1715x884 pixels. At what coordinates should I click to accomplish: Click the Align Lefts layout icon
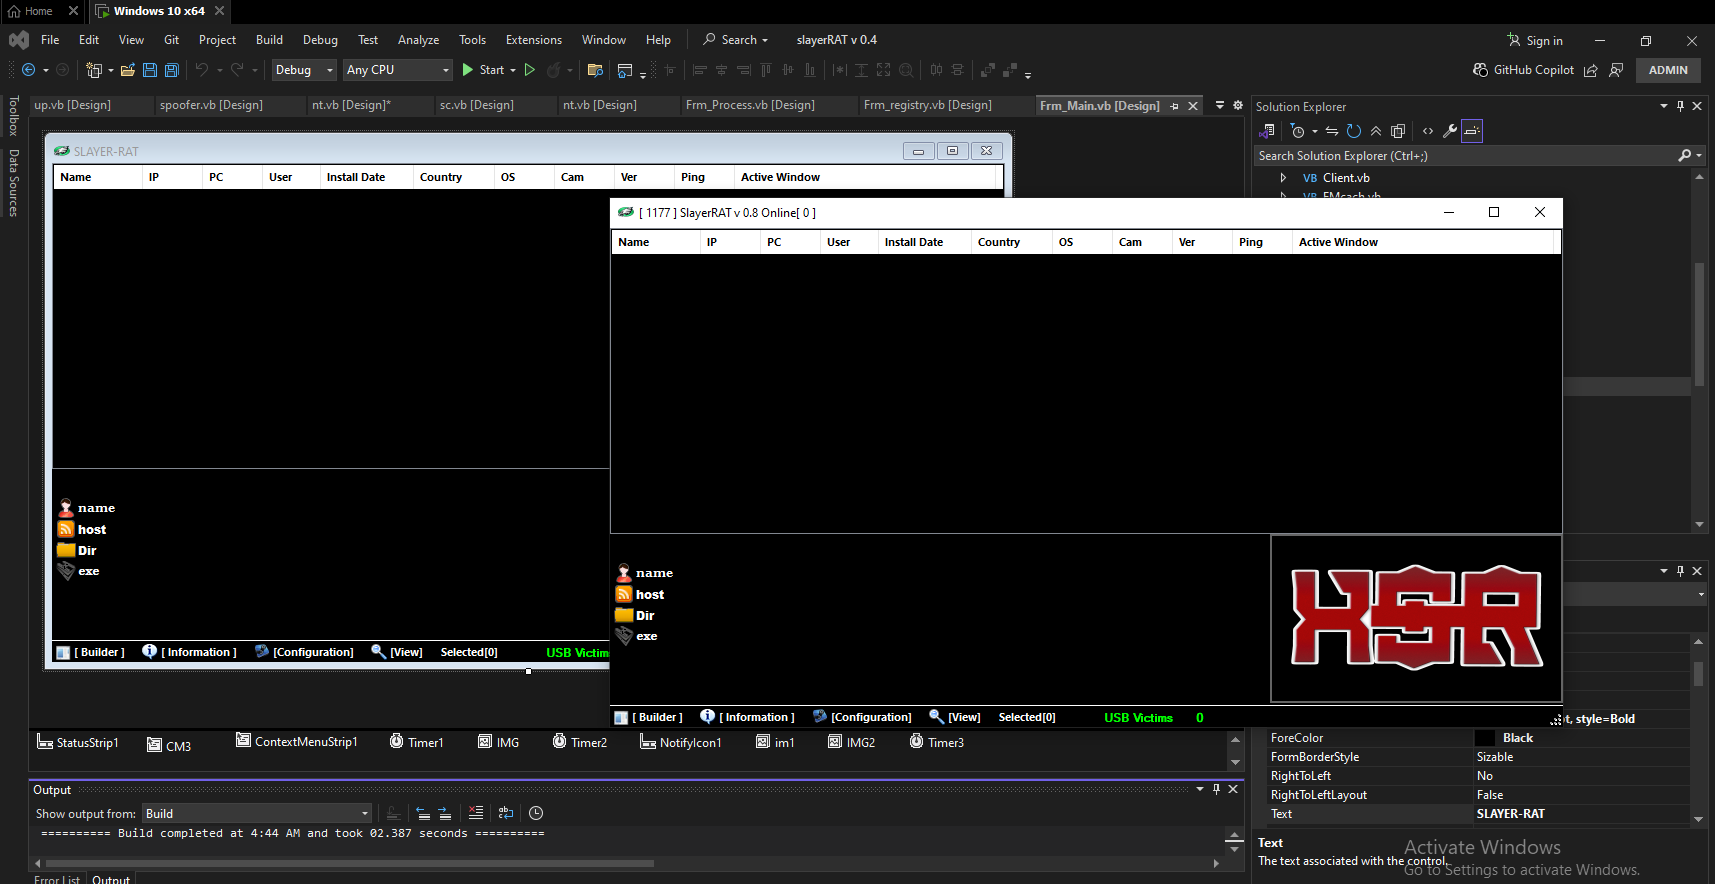[700, 70]
